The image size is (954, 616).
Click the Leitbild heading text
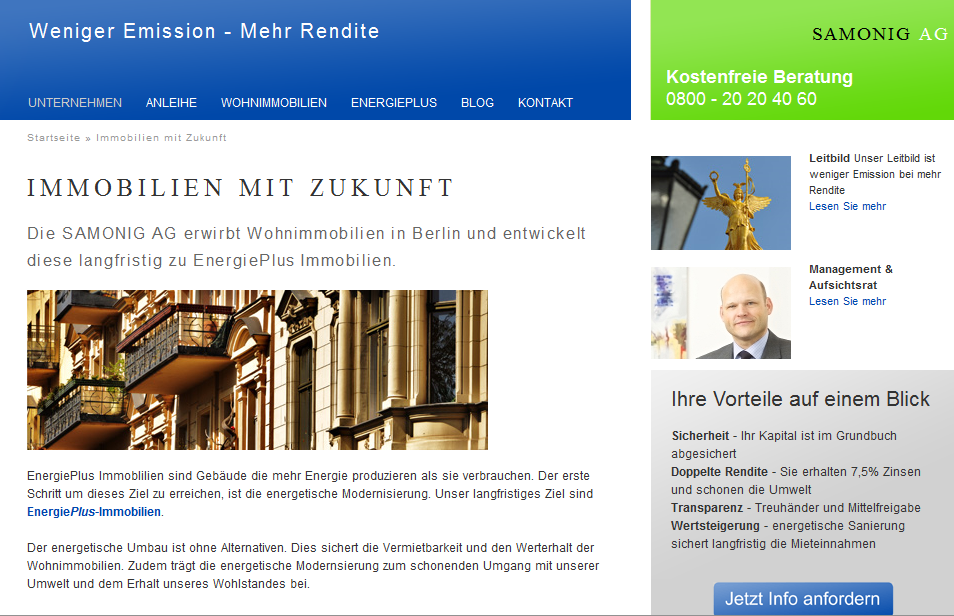[829, 158]
